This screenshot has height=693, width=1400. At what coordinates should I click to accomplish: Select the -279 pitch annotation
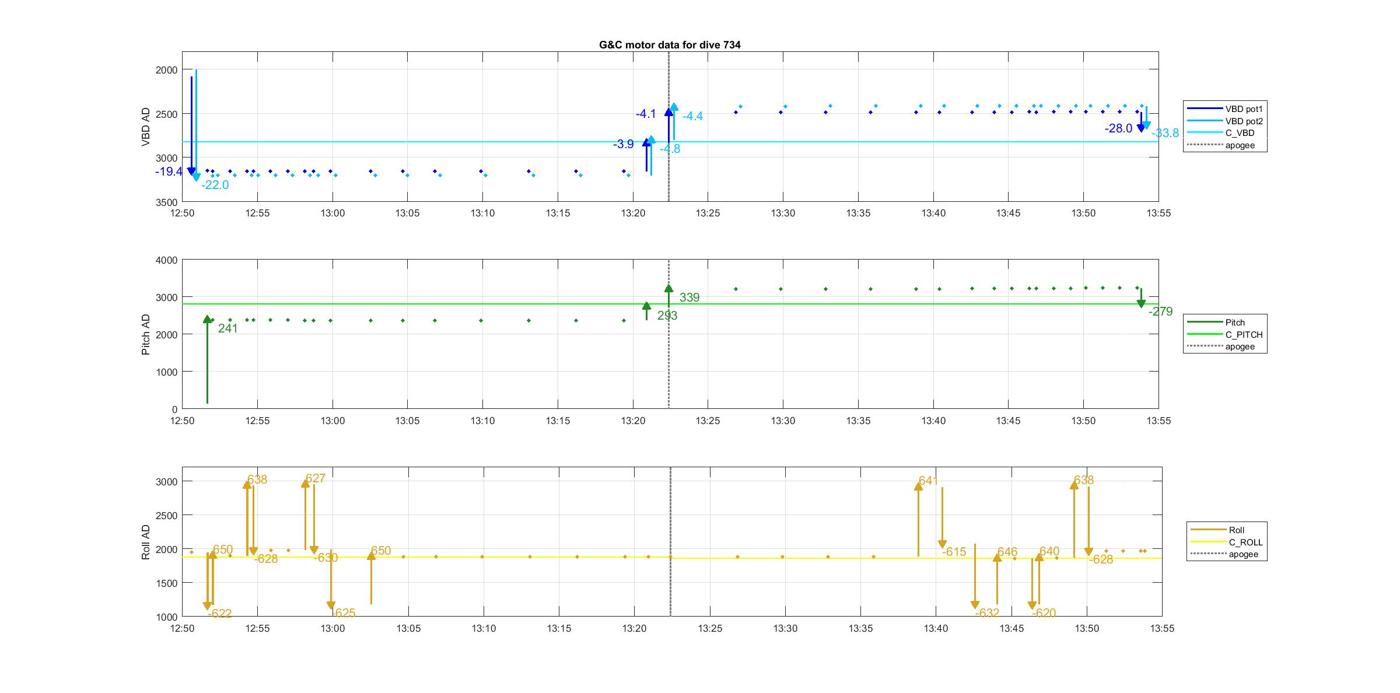point(1161,312)
